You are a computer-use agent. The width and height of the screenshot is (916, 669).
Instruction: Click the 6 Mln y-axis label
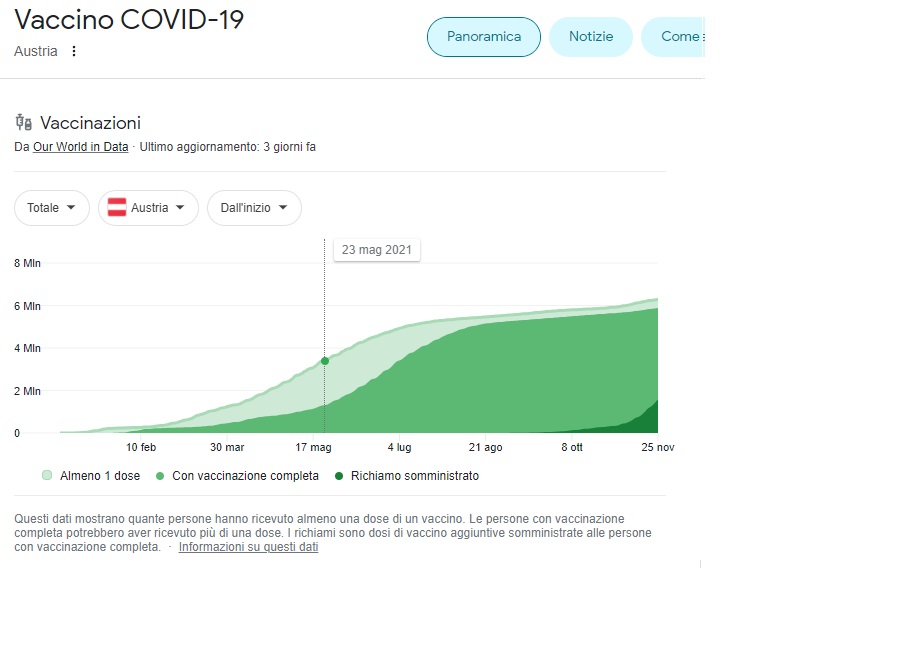click(x=27, y=306)
